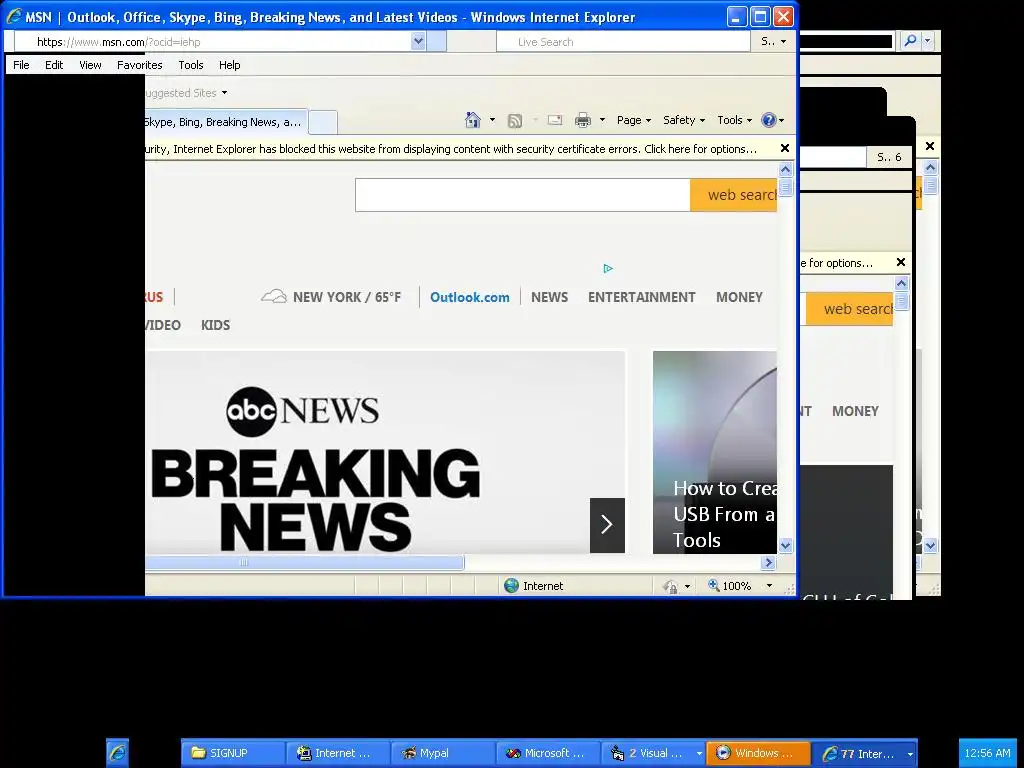
Task: Open the ENTERTAINMENT navigation link
Action: click(641, 297)
